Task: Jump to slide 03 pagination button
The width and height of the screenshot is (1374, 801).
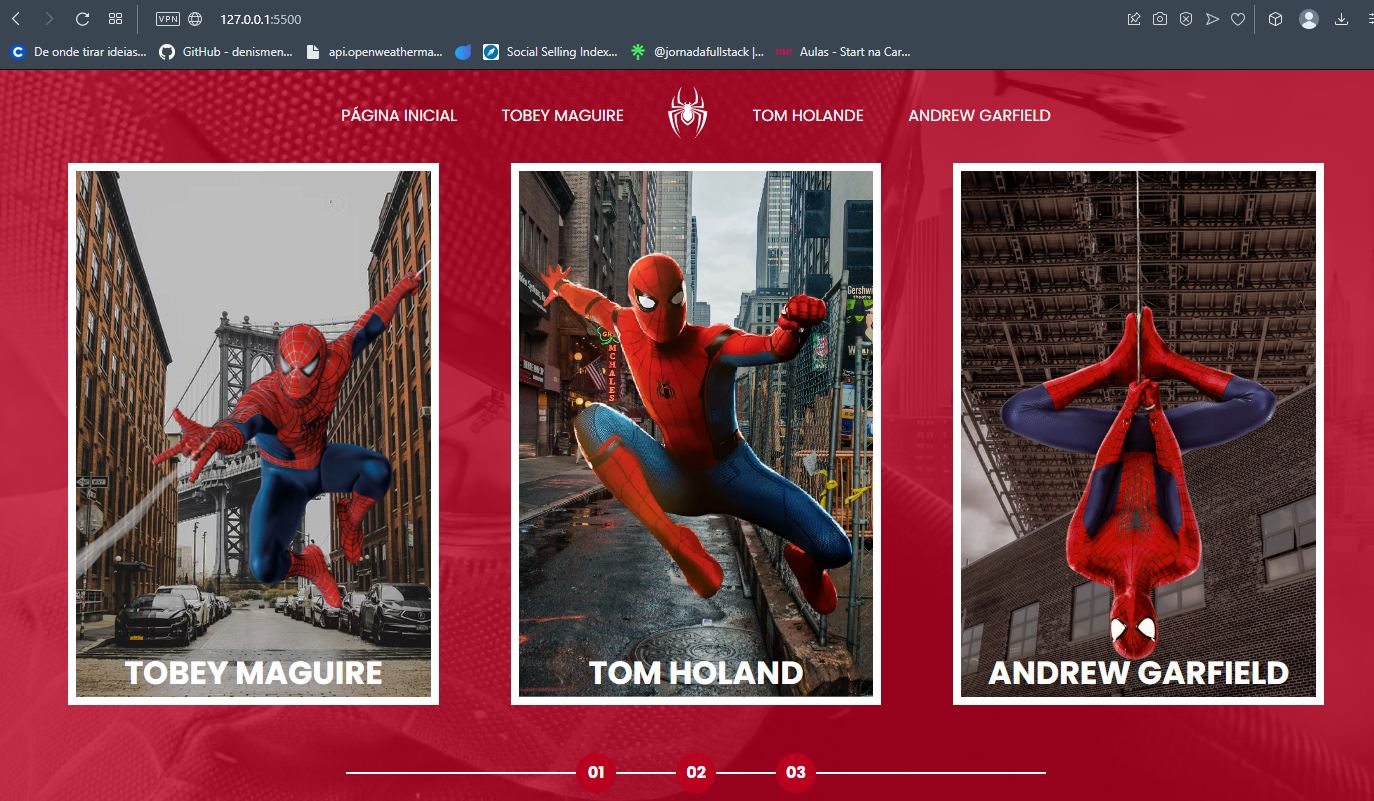Action: coord(796,772)
